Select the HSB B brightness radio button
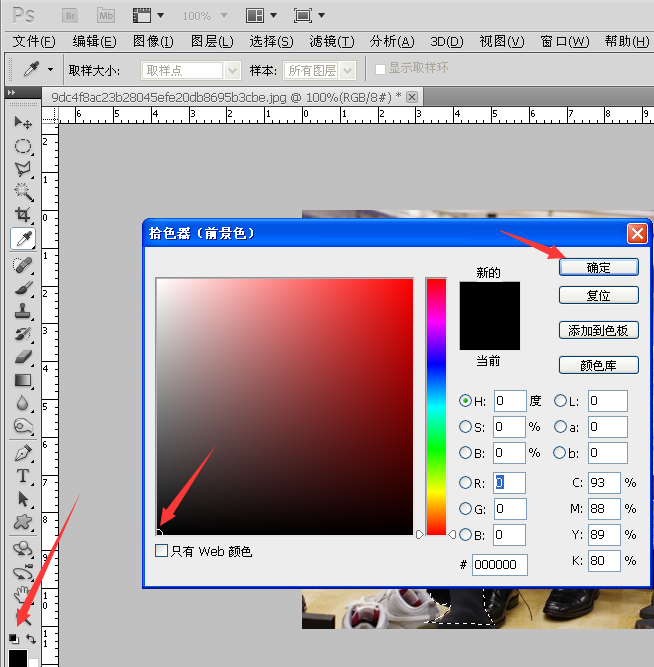This screenshot has height=667, width=654. click(x=465, y=453)
